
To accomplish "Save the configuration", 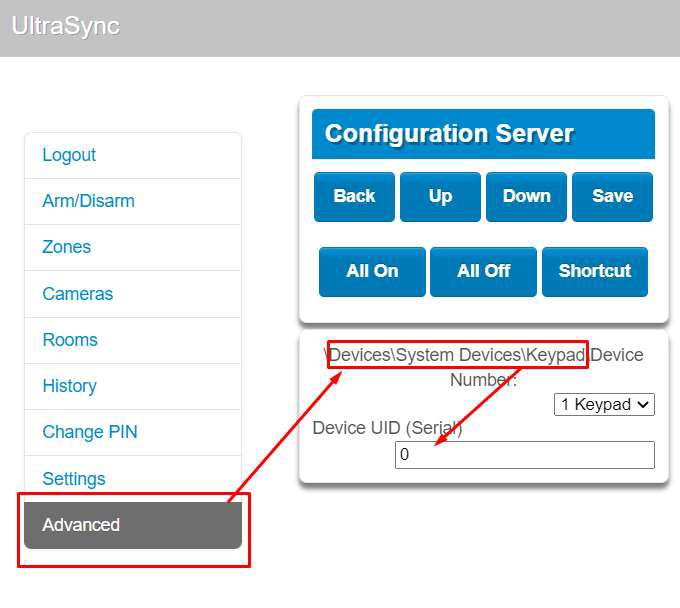I will pos(612,196).
